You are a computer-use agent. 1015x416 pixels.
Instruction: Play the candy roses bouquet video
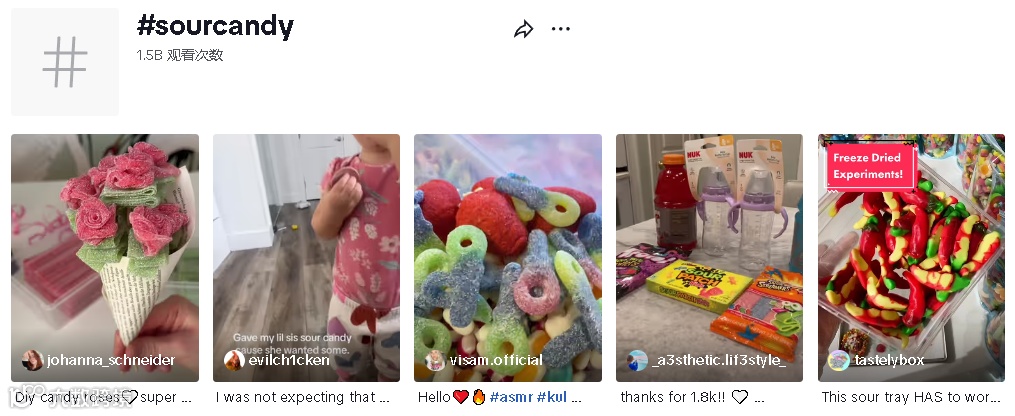click(x=105, y=257)
